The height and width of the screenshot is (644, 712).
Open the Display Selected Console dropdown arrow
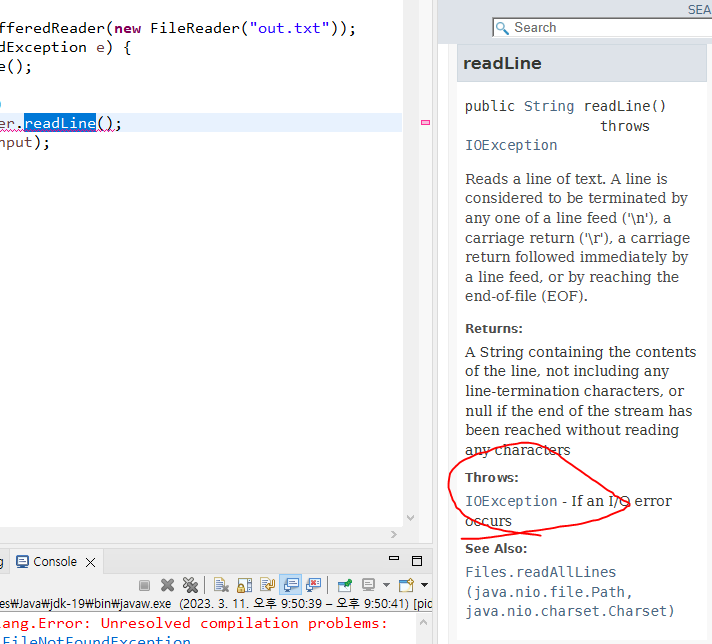point(386,585)
